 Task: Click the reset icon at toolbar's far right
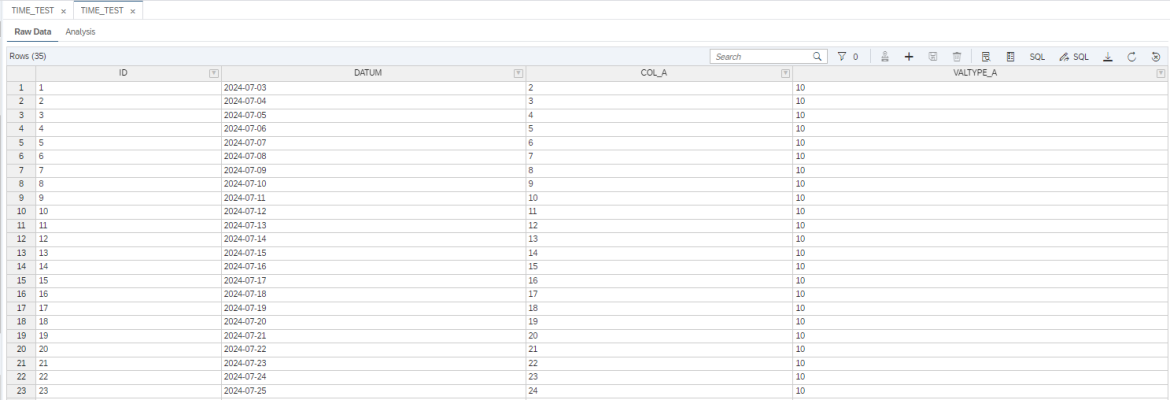pyautogui.click(x=1155, y=57)
